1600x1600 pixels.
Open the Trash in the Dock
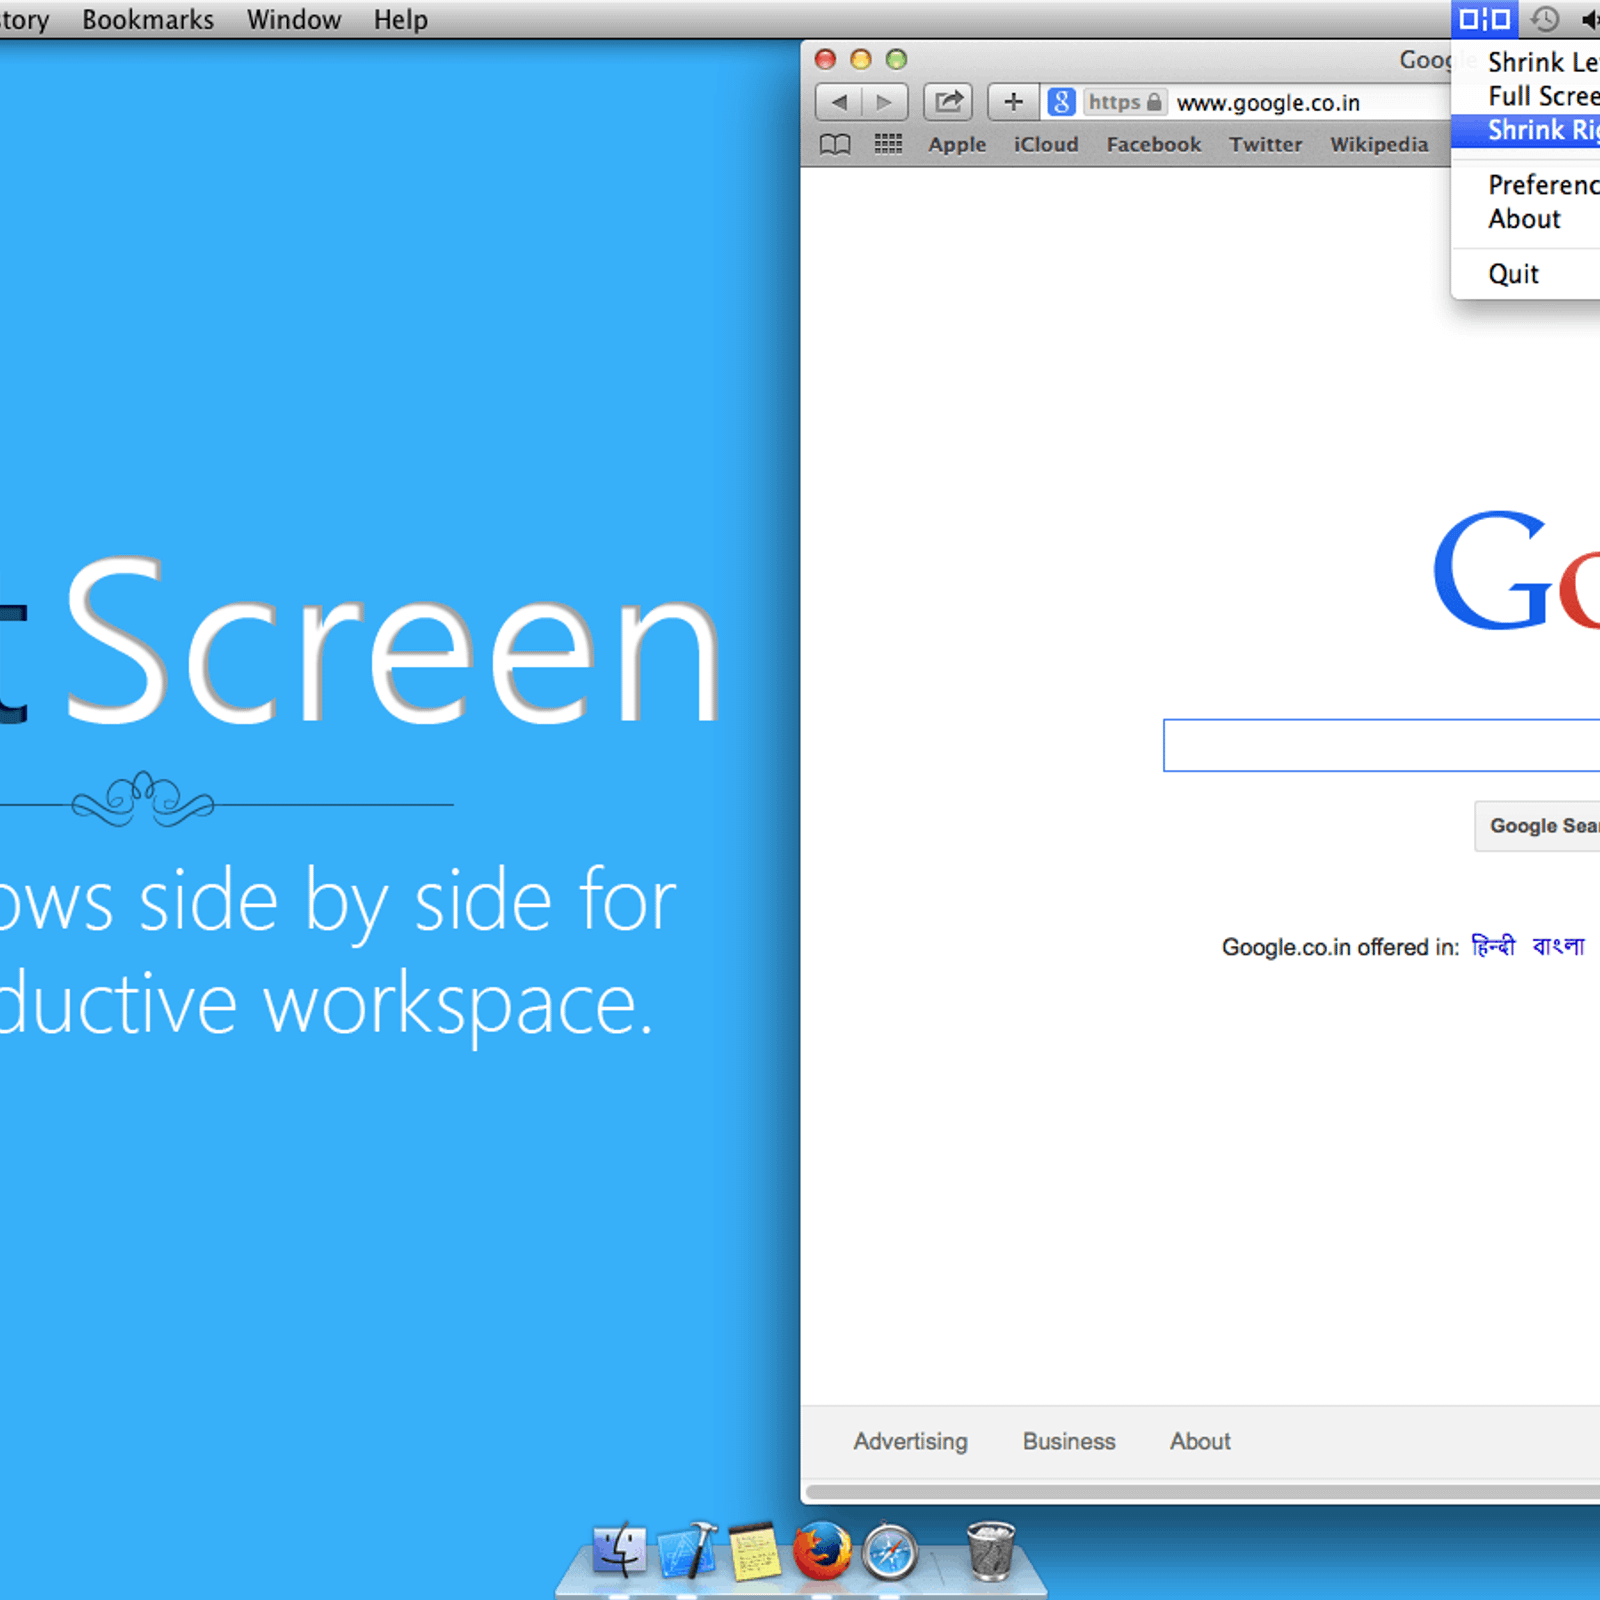tap(991, 1550)
